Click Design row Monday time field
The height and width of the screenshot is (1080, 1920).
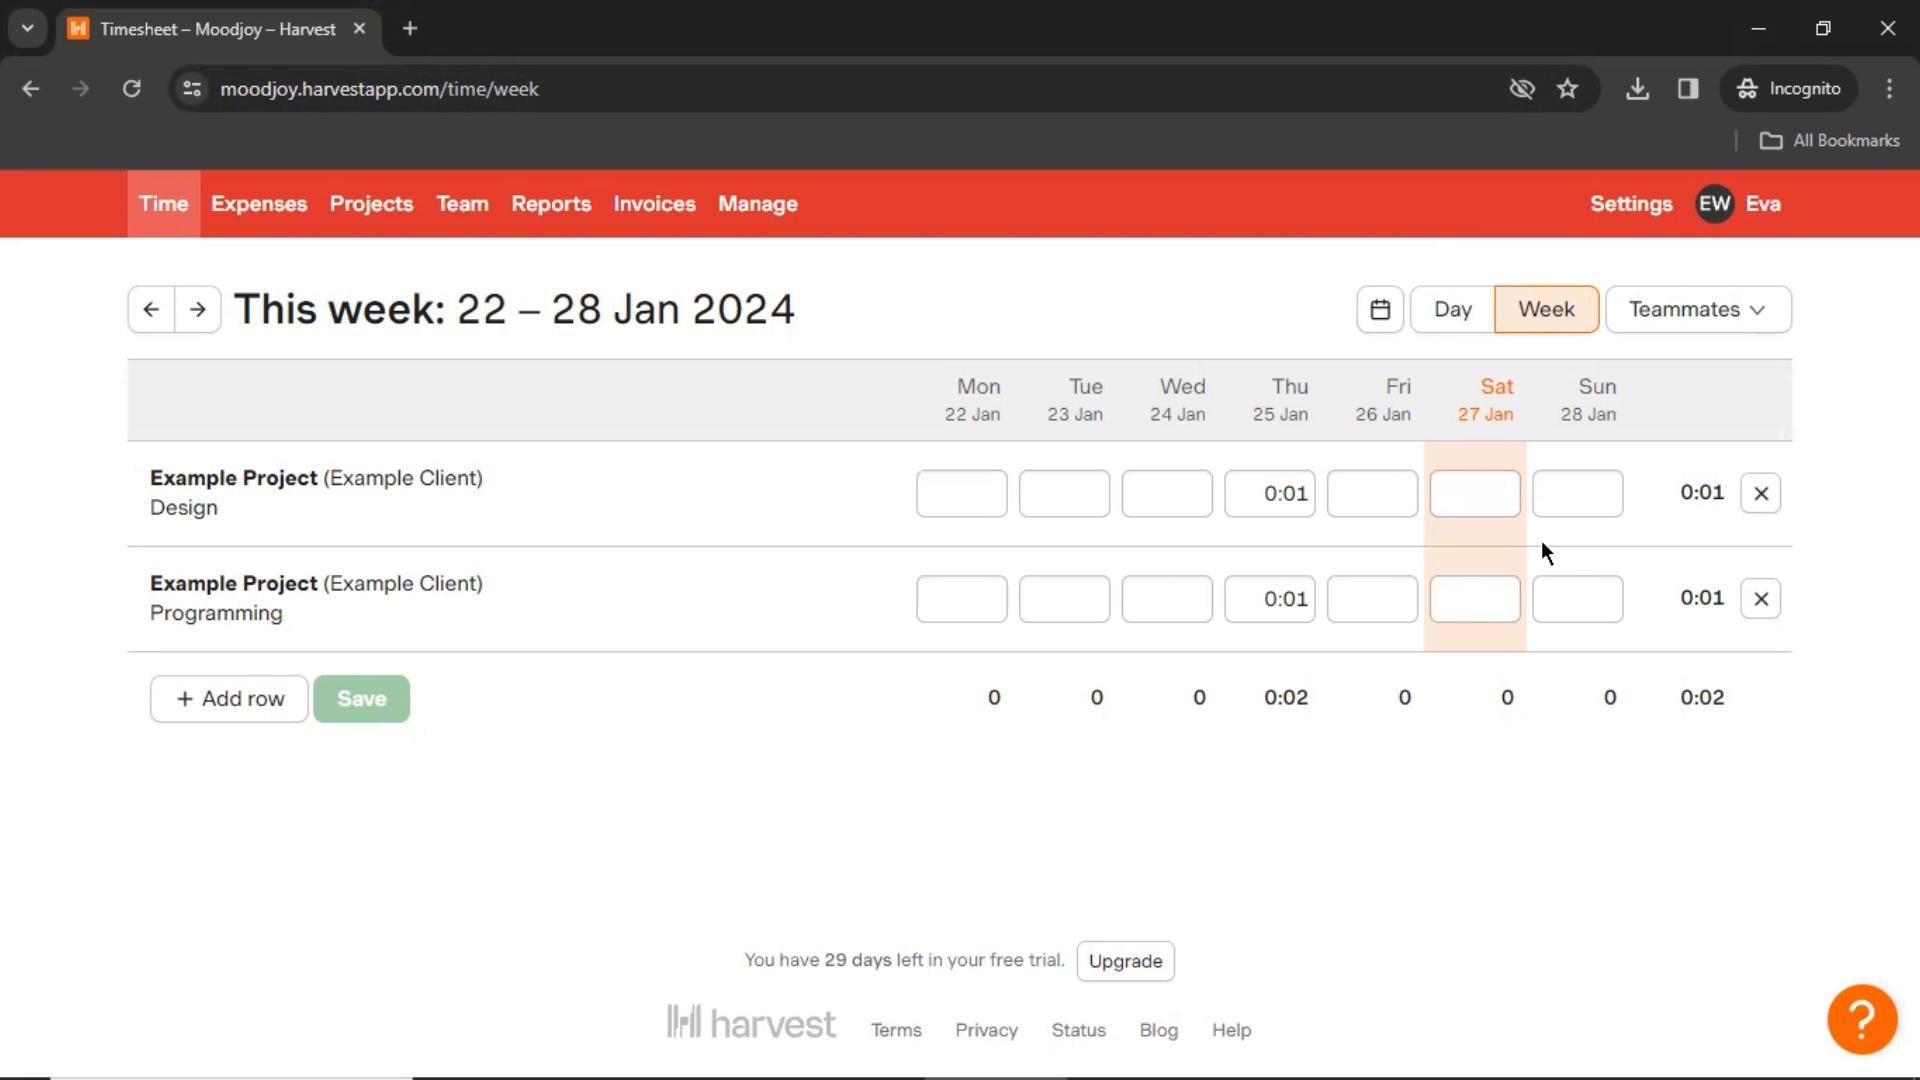point(961,494)
